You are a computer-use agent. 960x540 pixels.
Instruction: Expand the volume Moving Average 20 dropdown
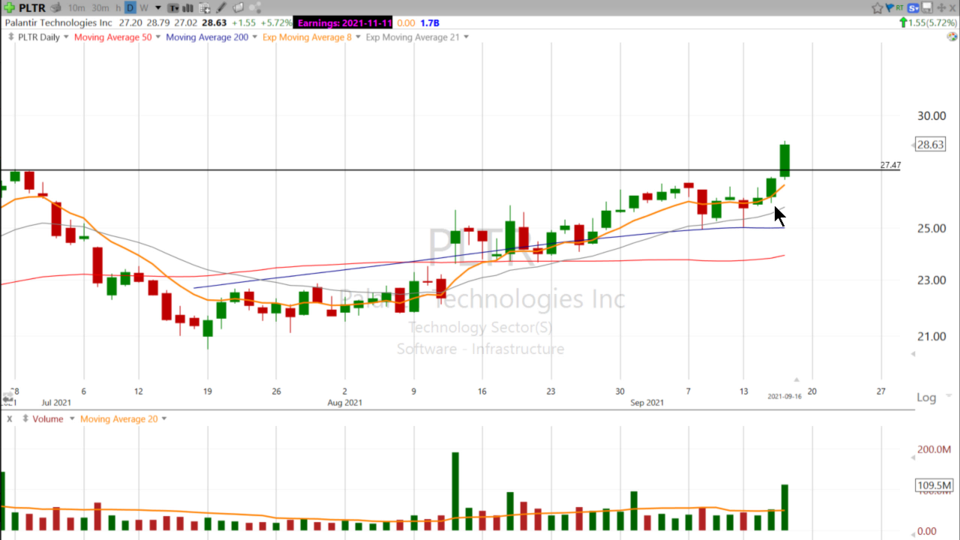tap(164, 419)
